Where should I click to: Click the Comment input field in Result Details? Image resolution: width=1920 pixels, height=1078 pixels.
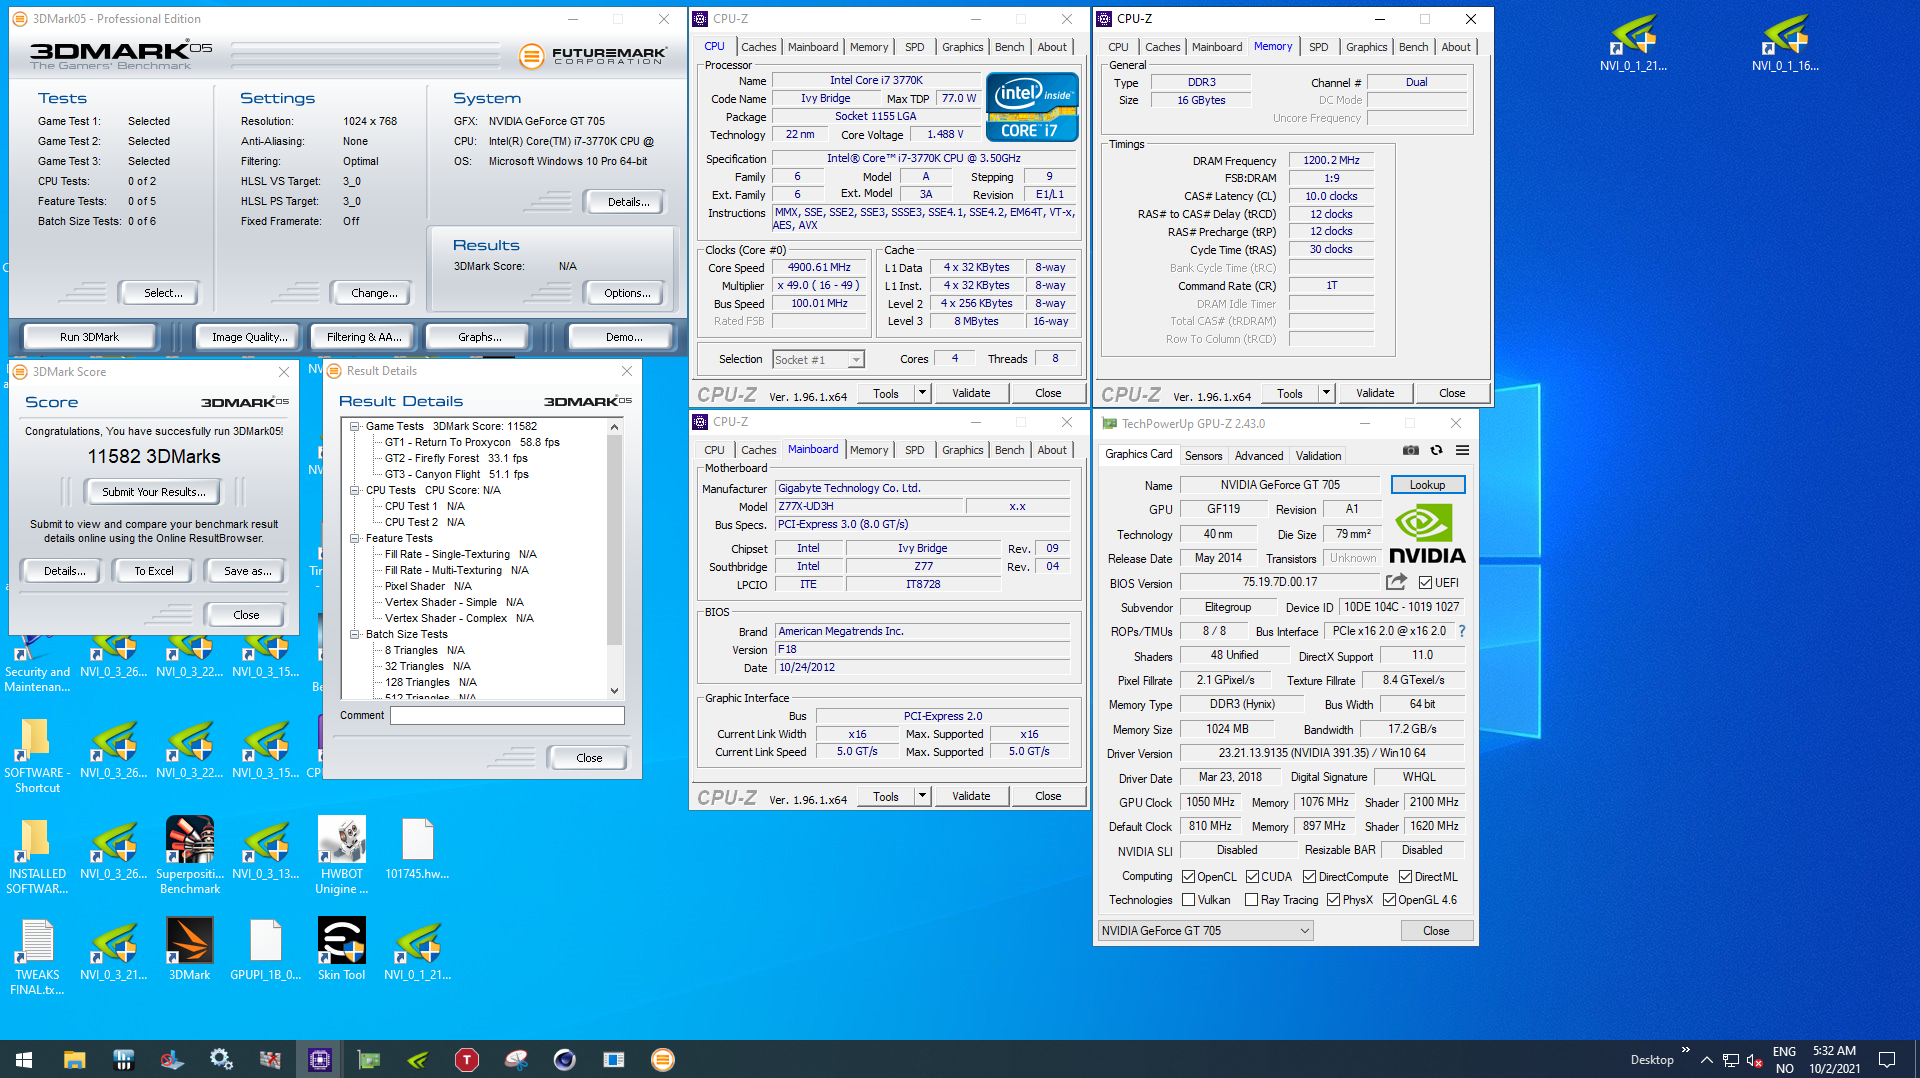[x=507, y=716]
